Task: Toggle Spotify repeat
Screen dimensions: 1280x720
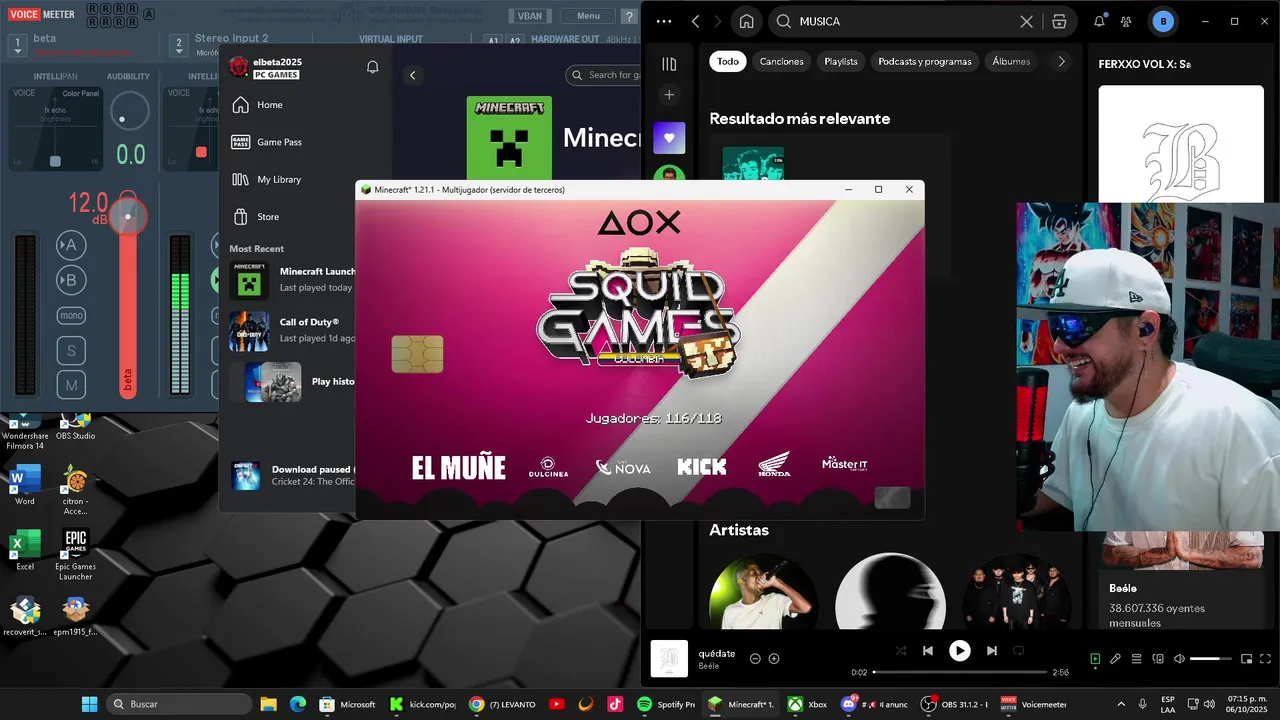Action: [x=1019, y=651]
